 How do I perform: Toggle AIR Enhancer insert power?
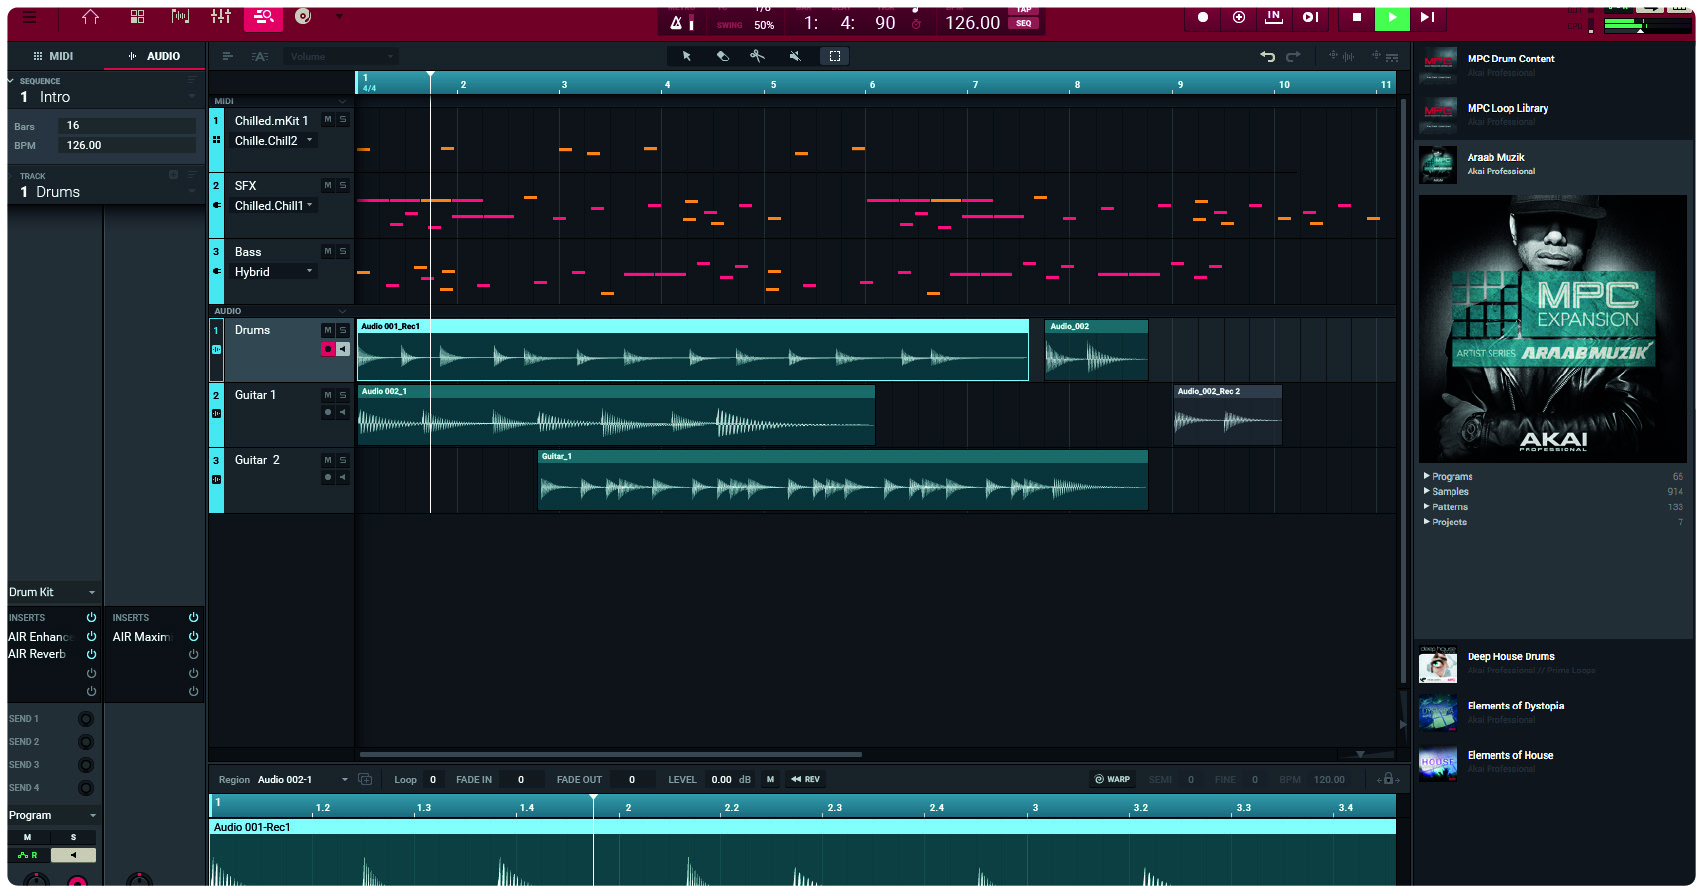(x=91, y=636)
